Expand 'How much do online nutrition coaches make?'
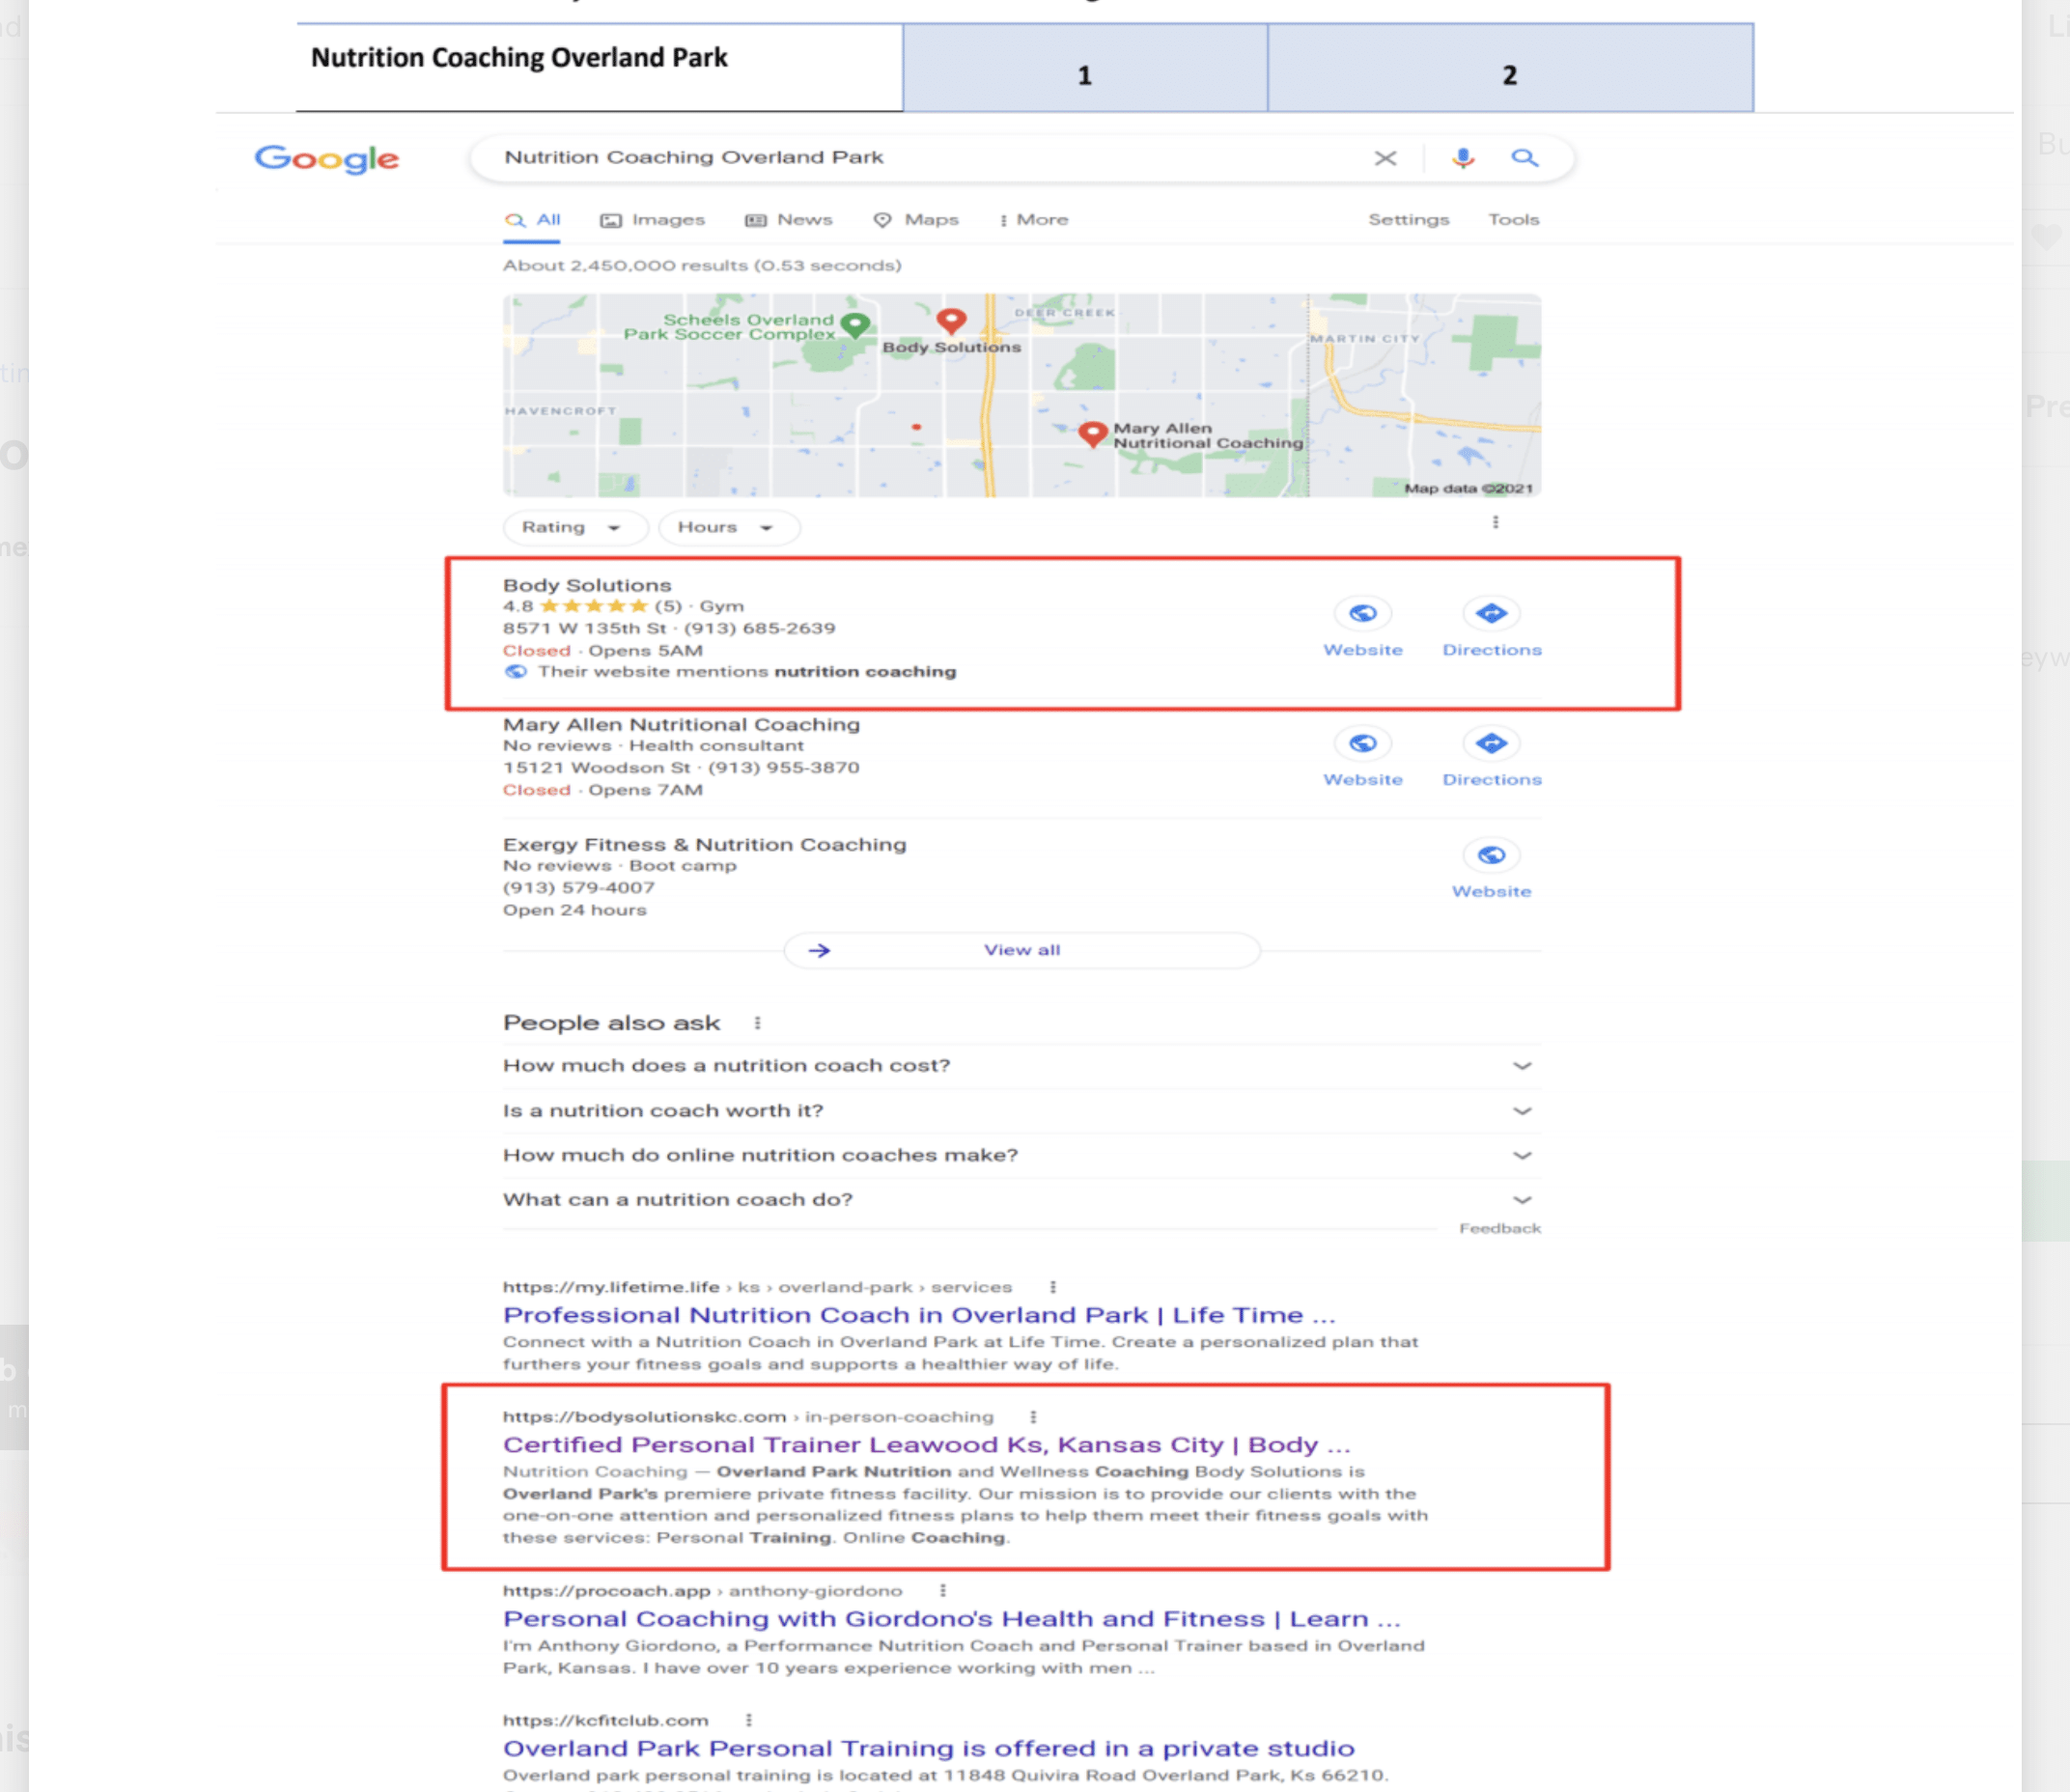 [1021, 1156]
